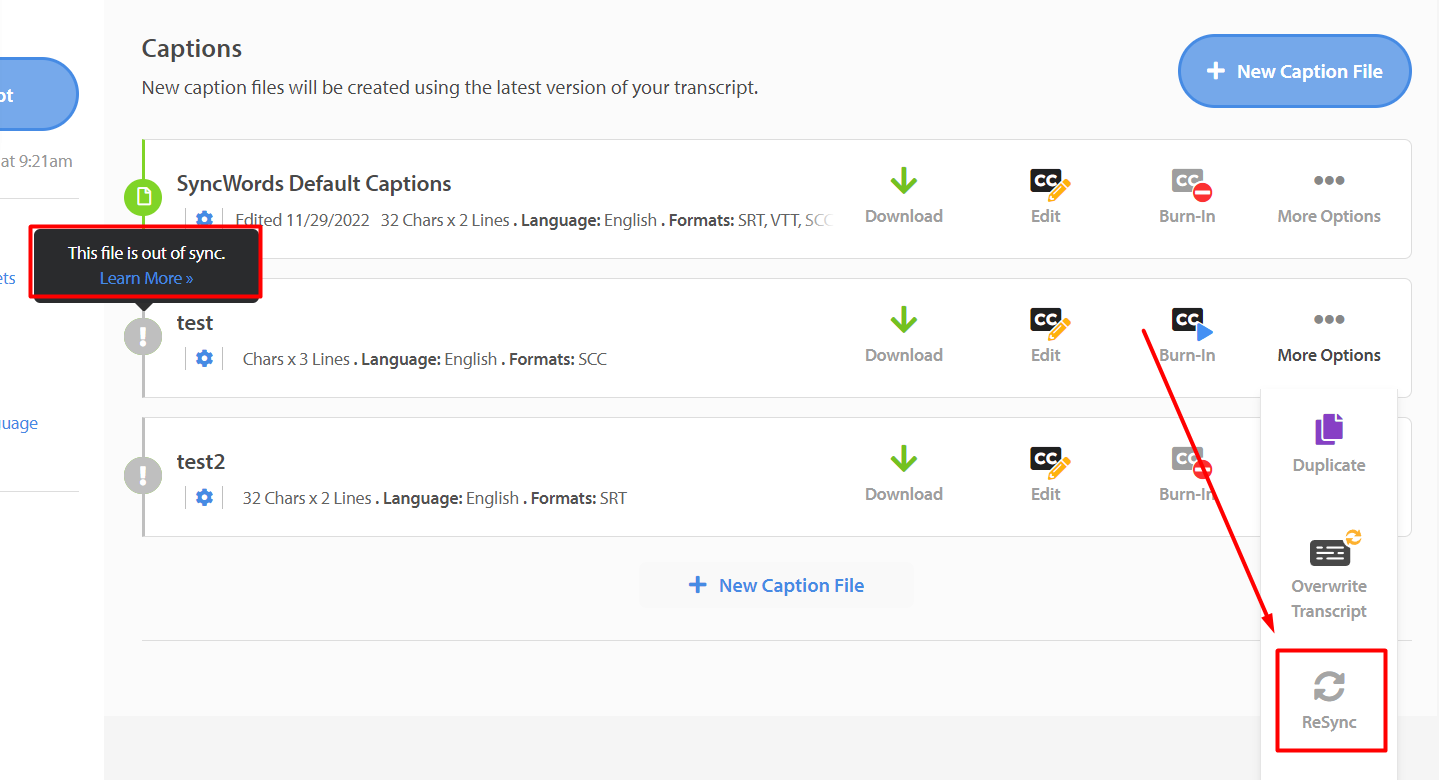This screenshot has width=1439, height=780.
Task: Download the test2 caption file
Action: click(x=903, y=475)
